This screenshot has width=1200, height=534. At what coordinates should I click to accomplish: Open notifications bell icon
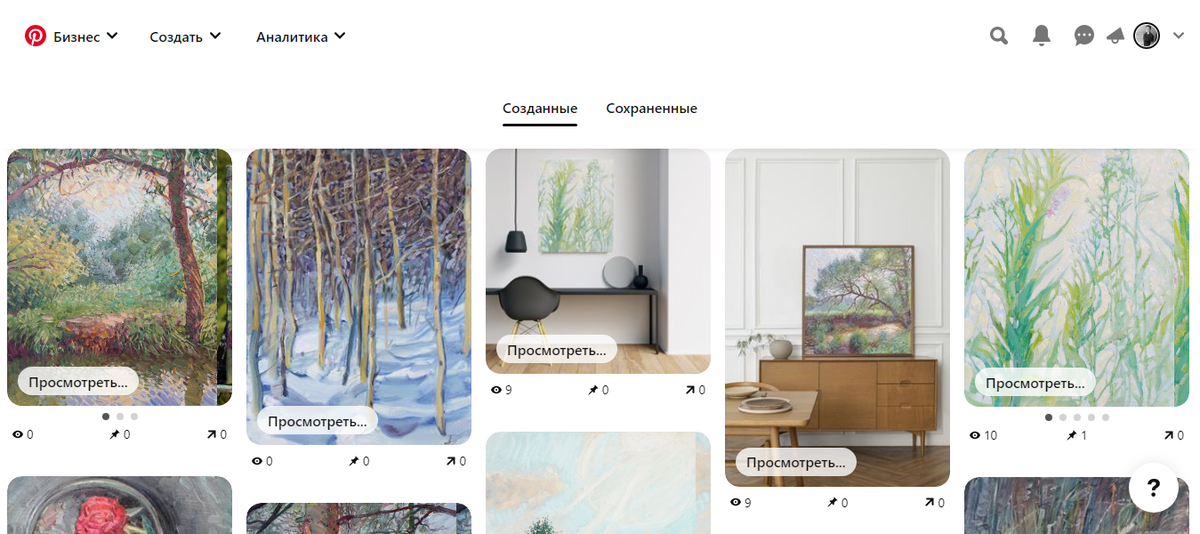pyautogui.click(x=1042, y=37)
